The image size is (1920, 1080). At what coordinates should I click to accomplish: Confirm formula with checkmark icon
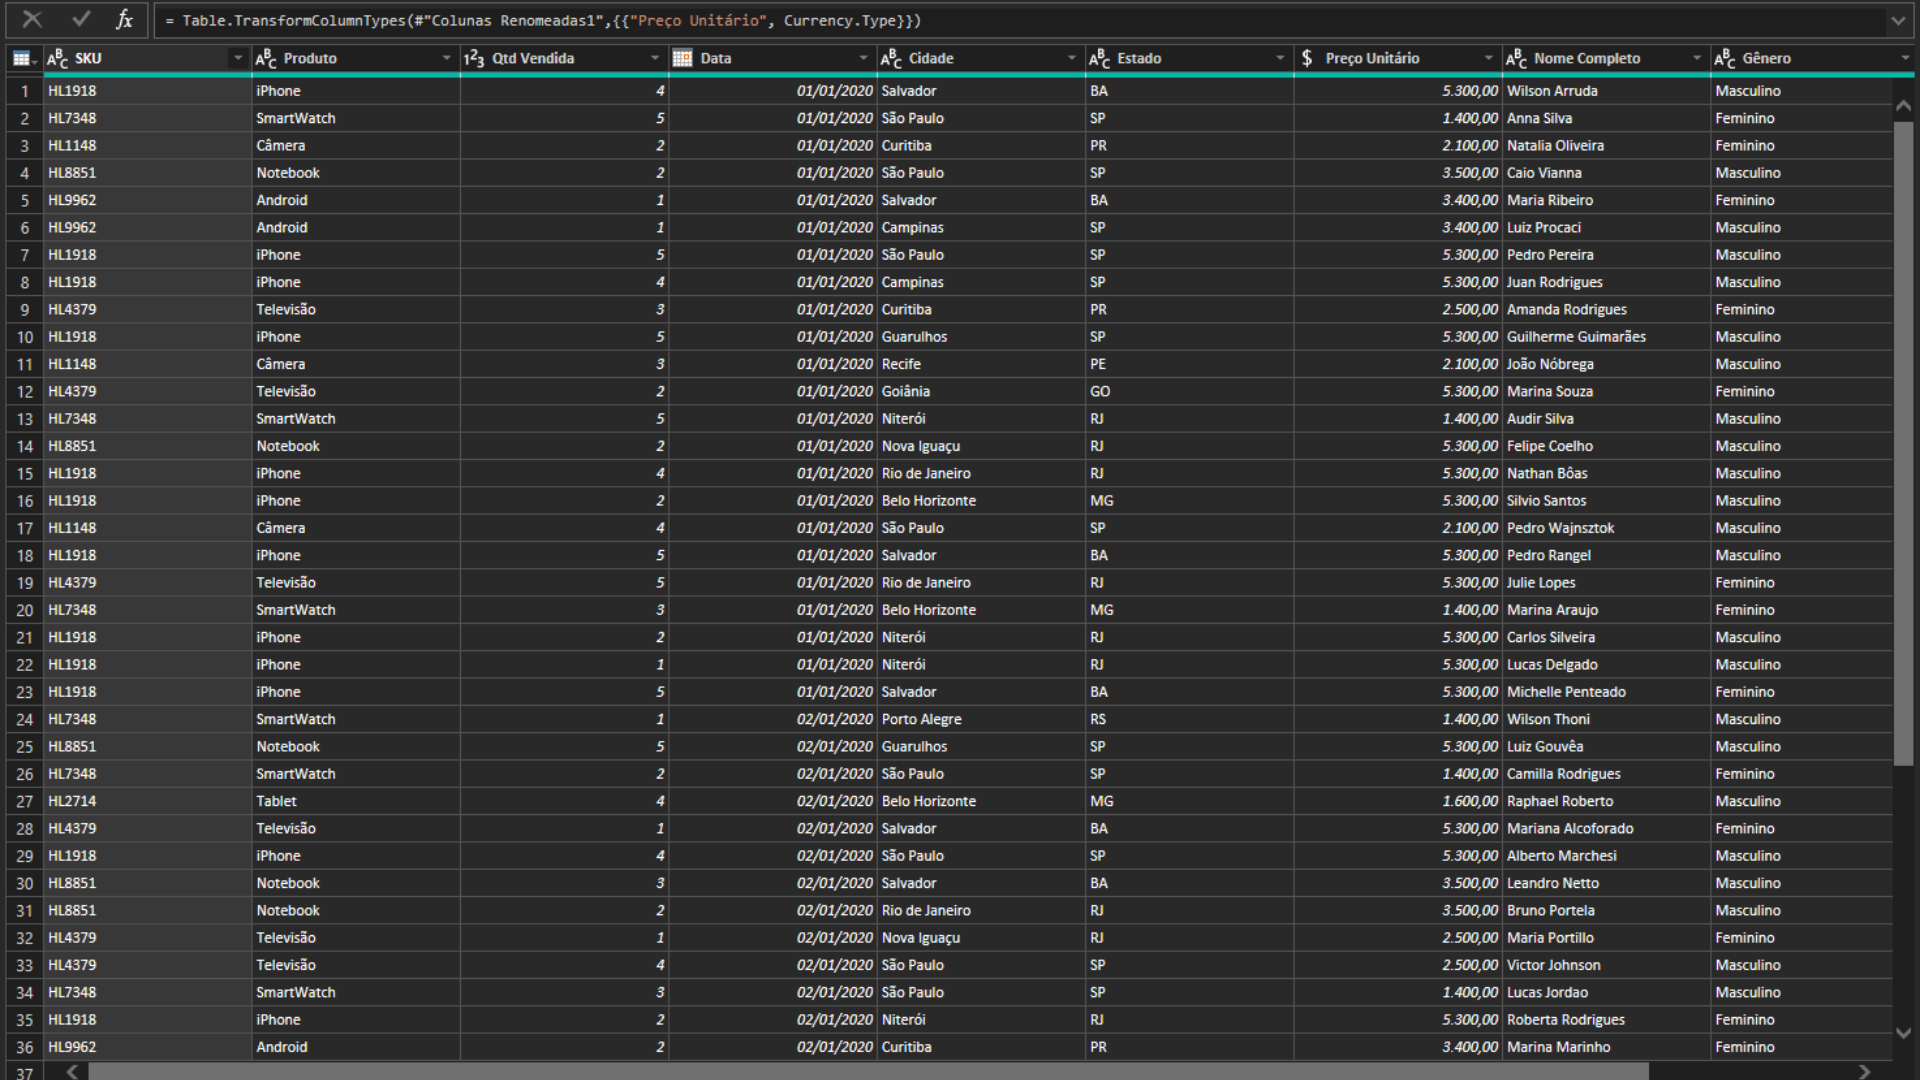click(x=81, y=19)
